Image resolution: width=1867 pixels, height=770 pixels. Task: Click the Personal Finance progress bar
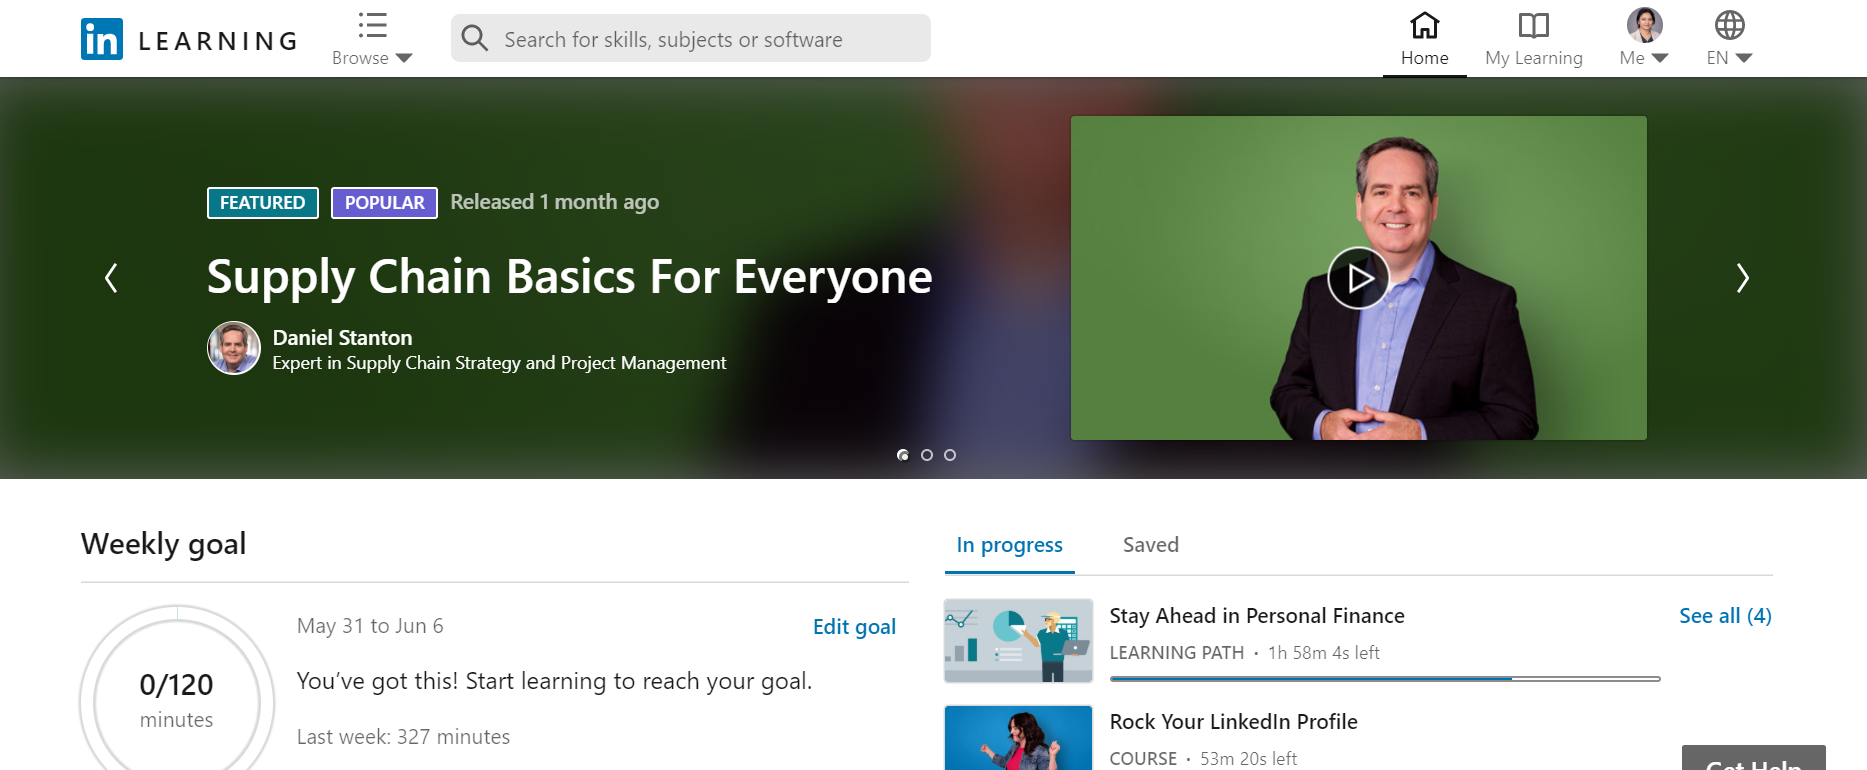(x=1385, y=679)
